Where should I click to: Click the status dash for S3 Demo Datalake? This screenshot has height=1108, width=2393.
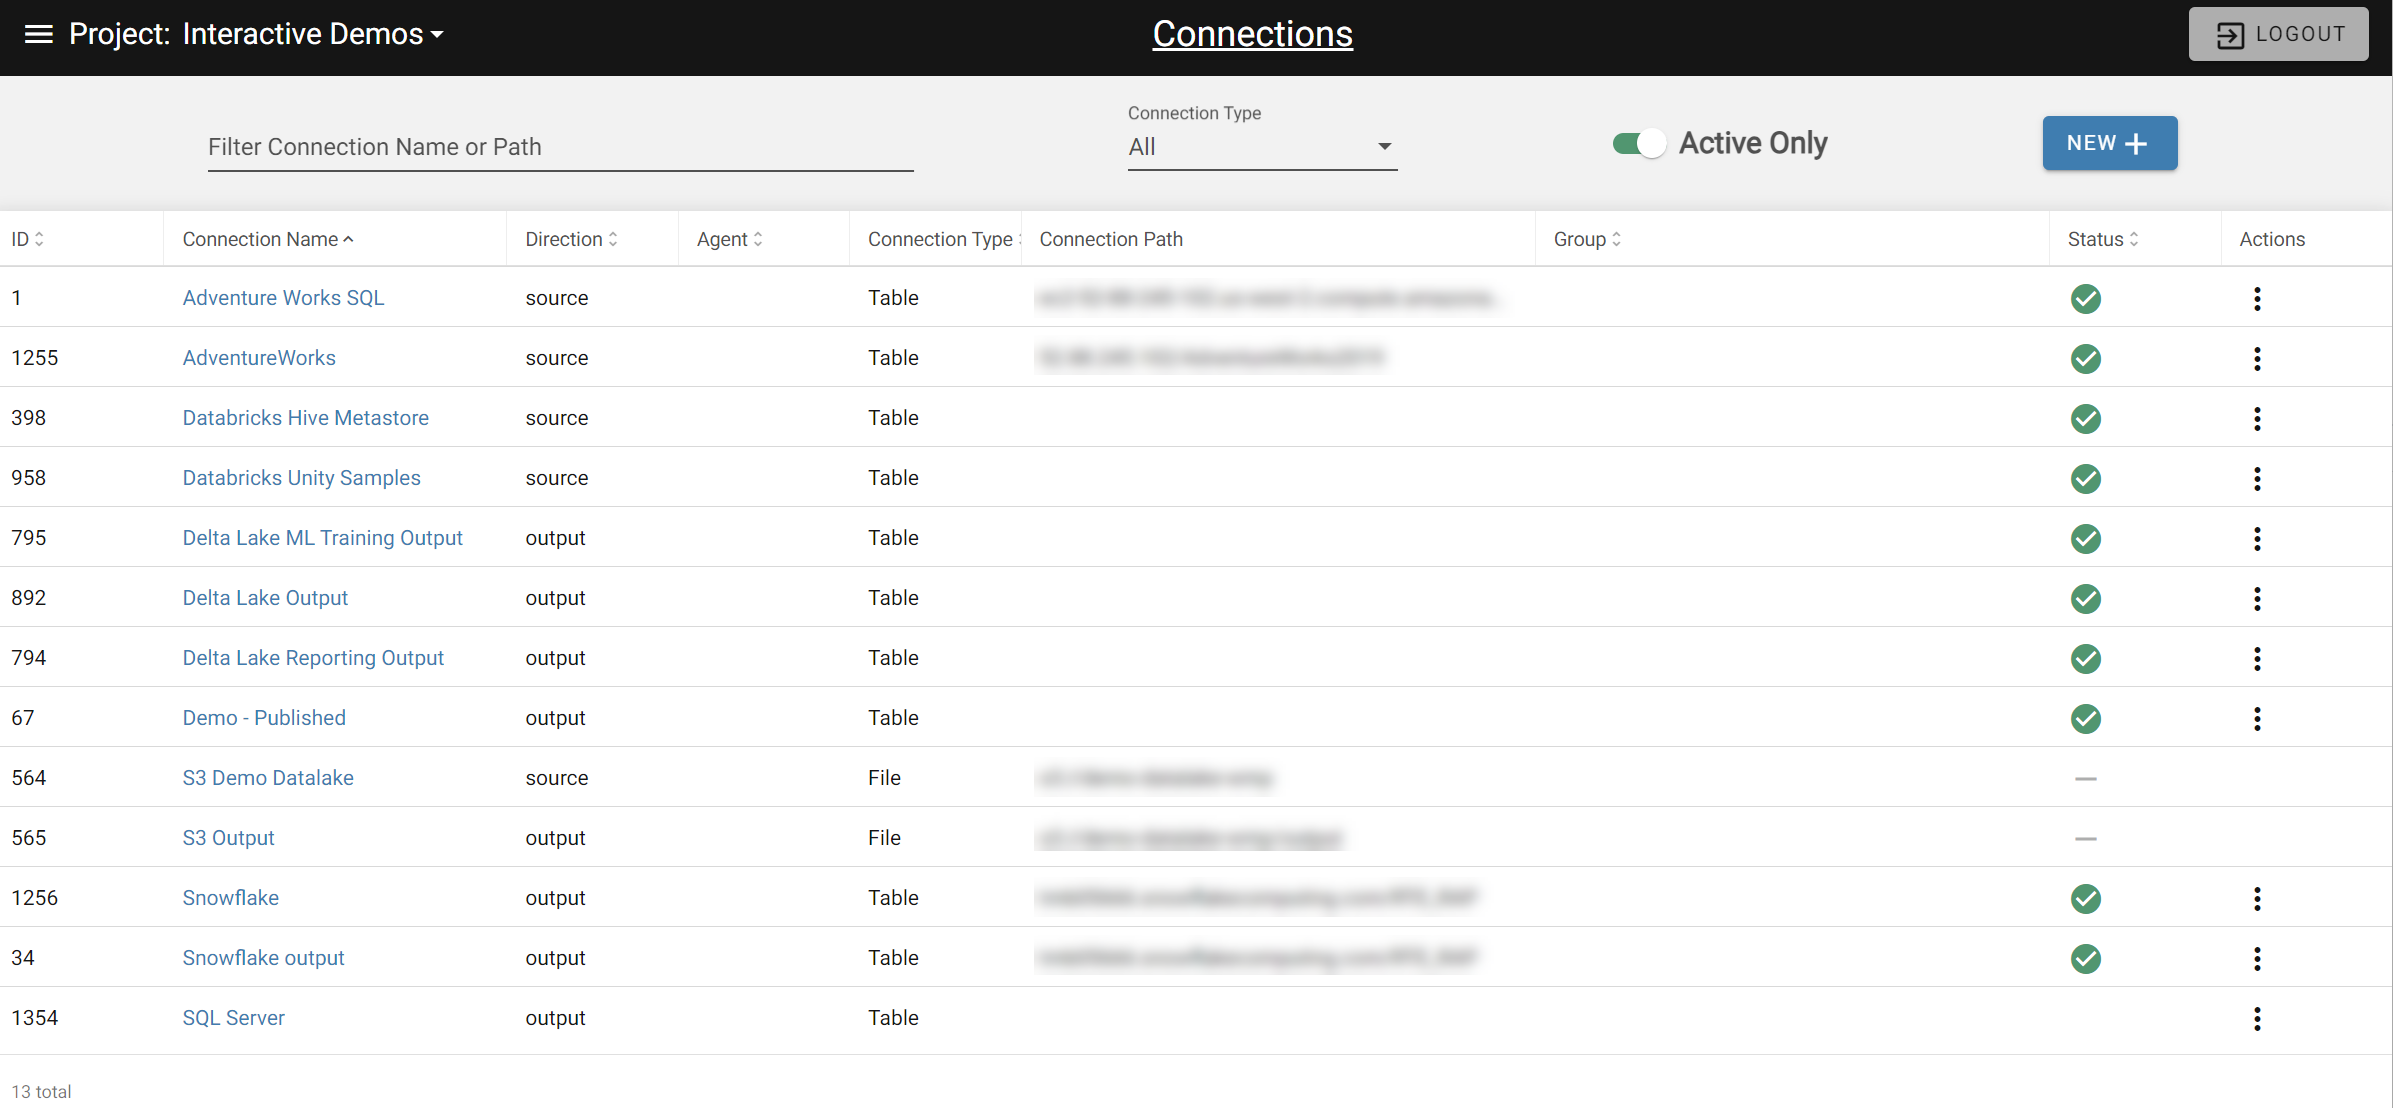pos(2085,778)
